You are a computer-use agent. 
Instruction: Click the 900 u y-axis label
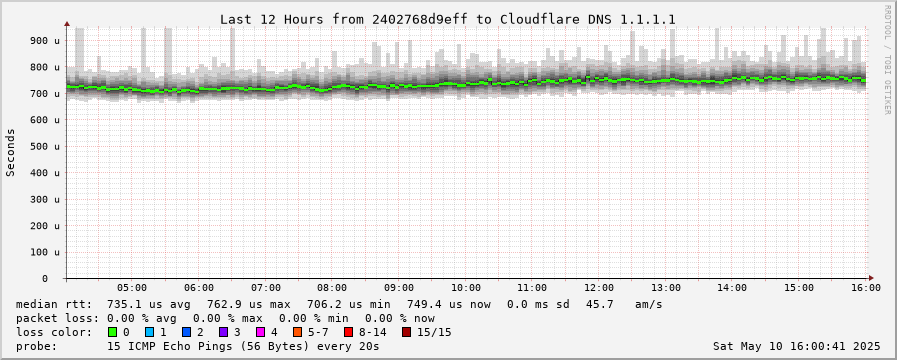45,41
